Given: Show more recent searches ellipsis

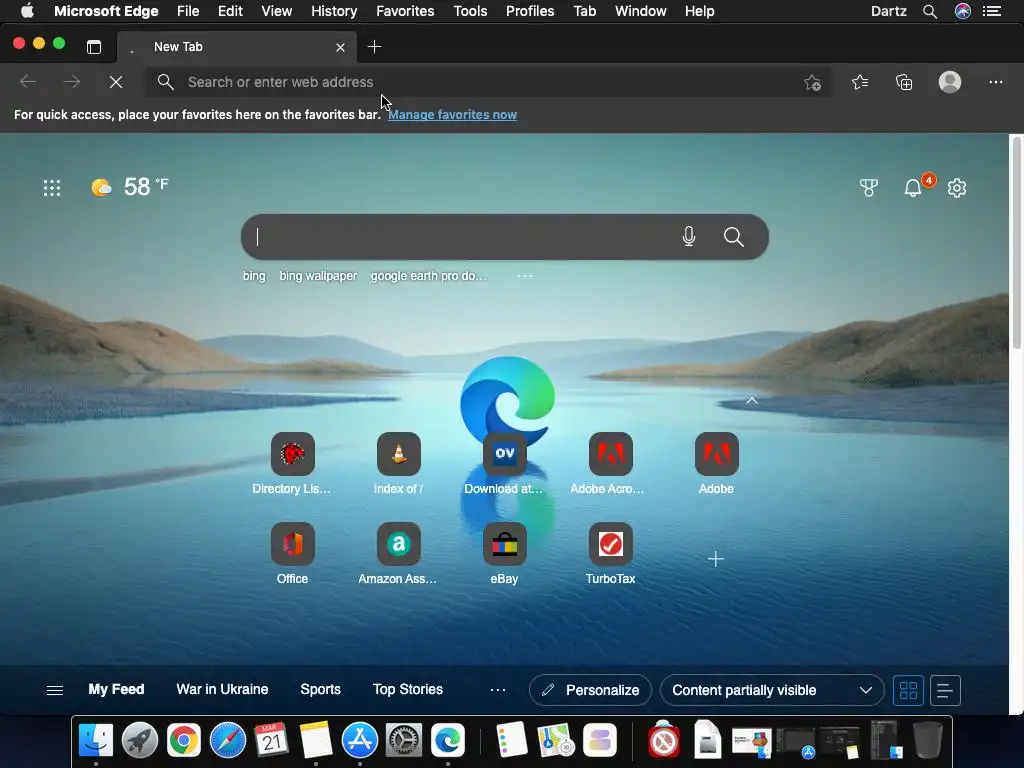Looking at the screenshot, I should tap(524, 276).
